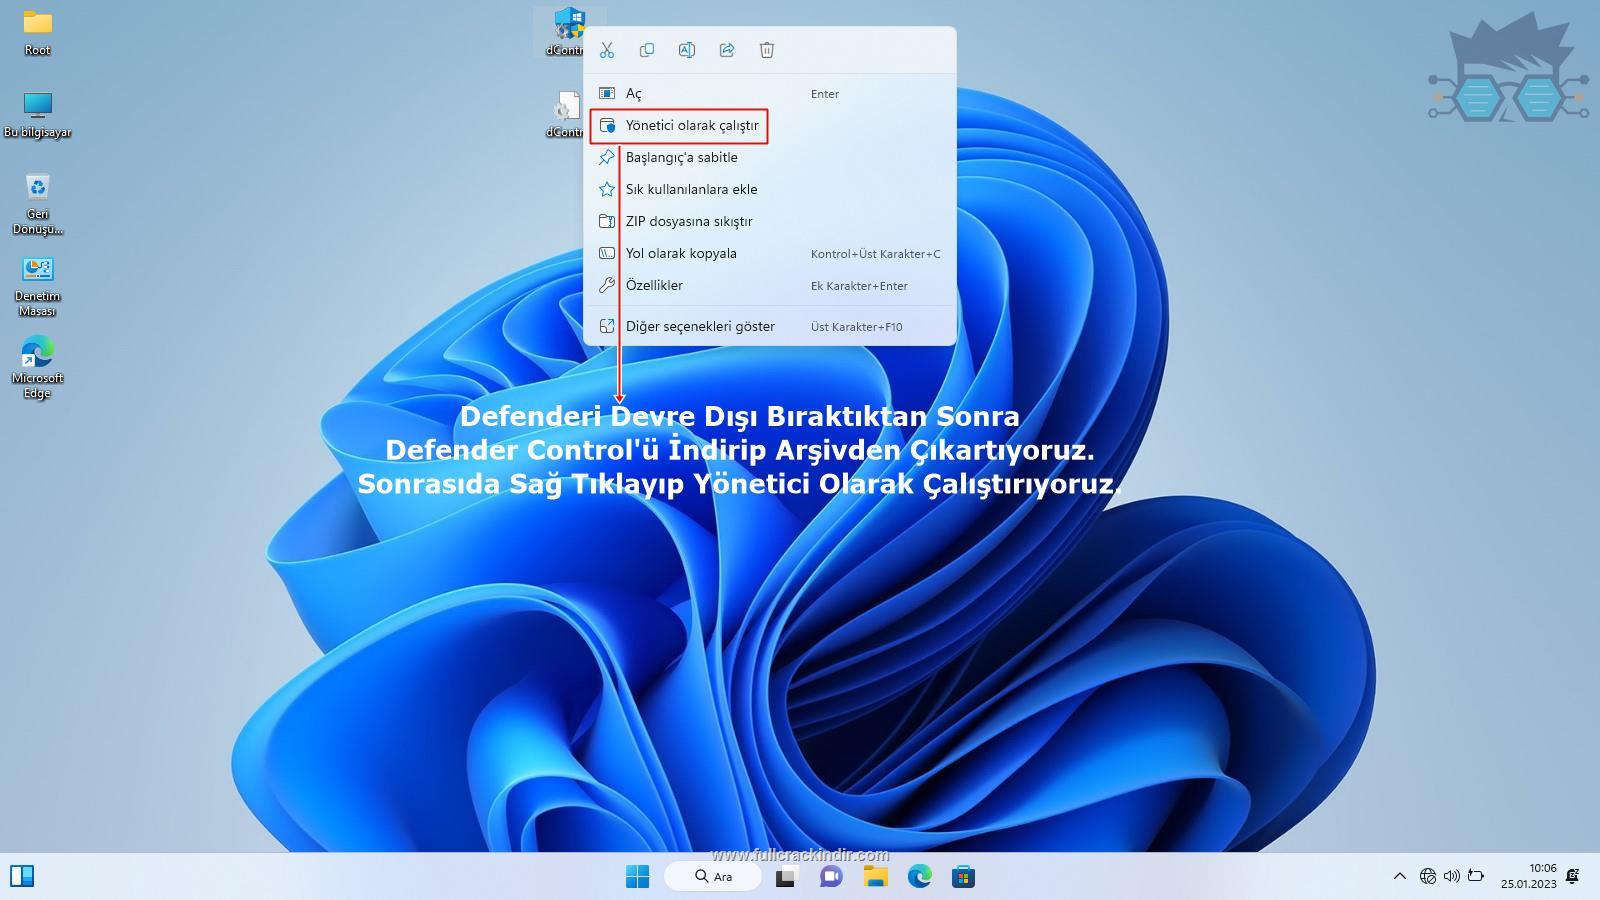Select 'Diğer seçenekleri göster' entry
The width and height of the screenshot is (1600, 900).
pos(770,326)
